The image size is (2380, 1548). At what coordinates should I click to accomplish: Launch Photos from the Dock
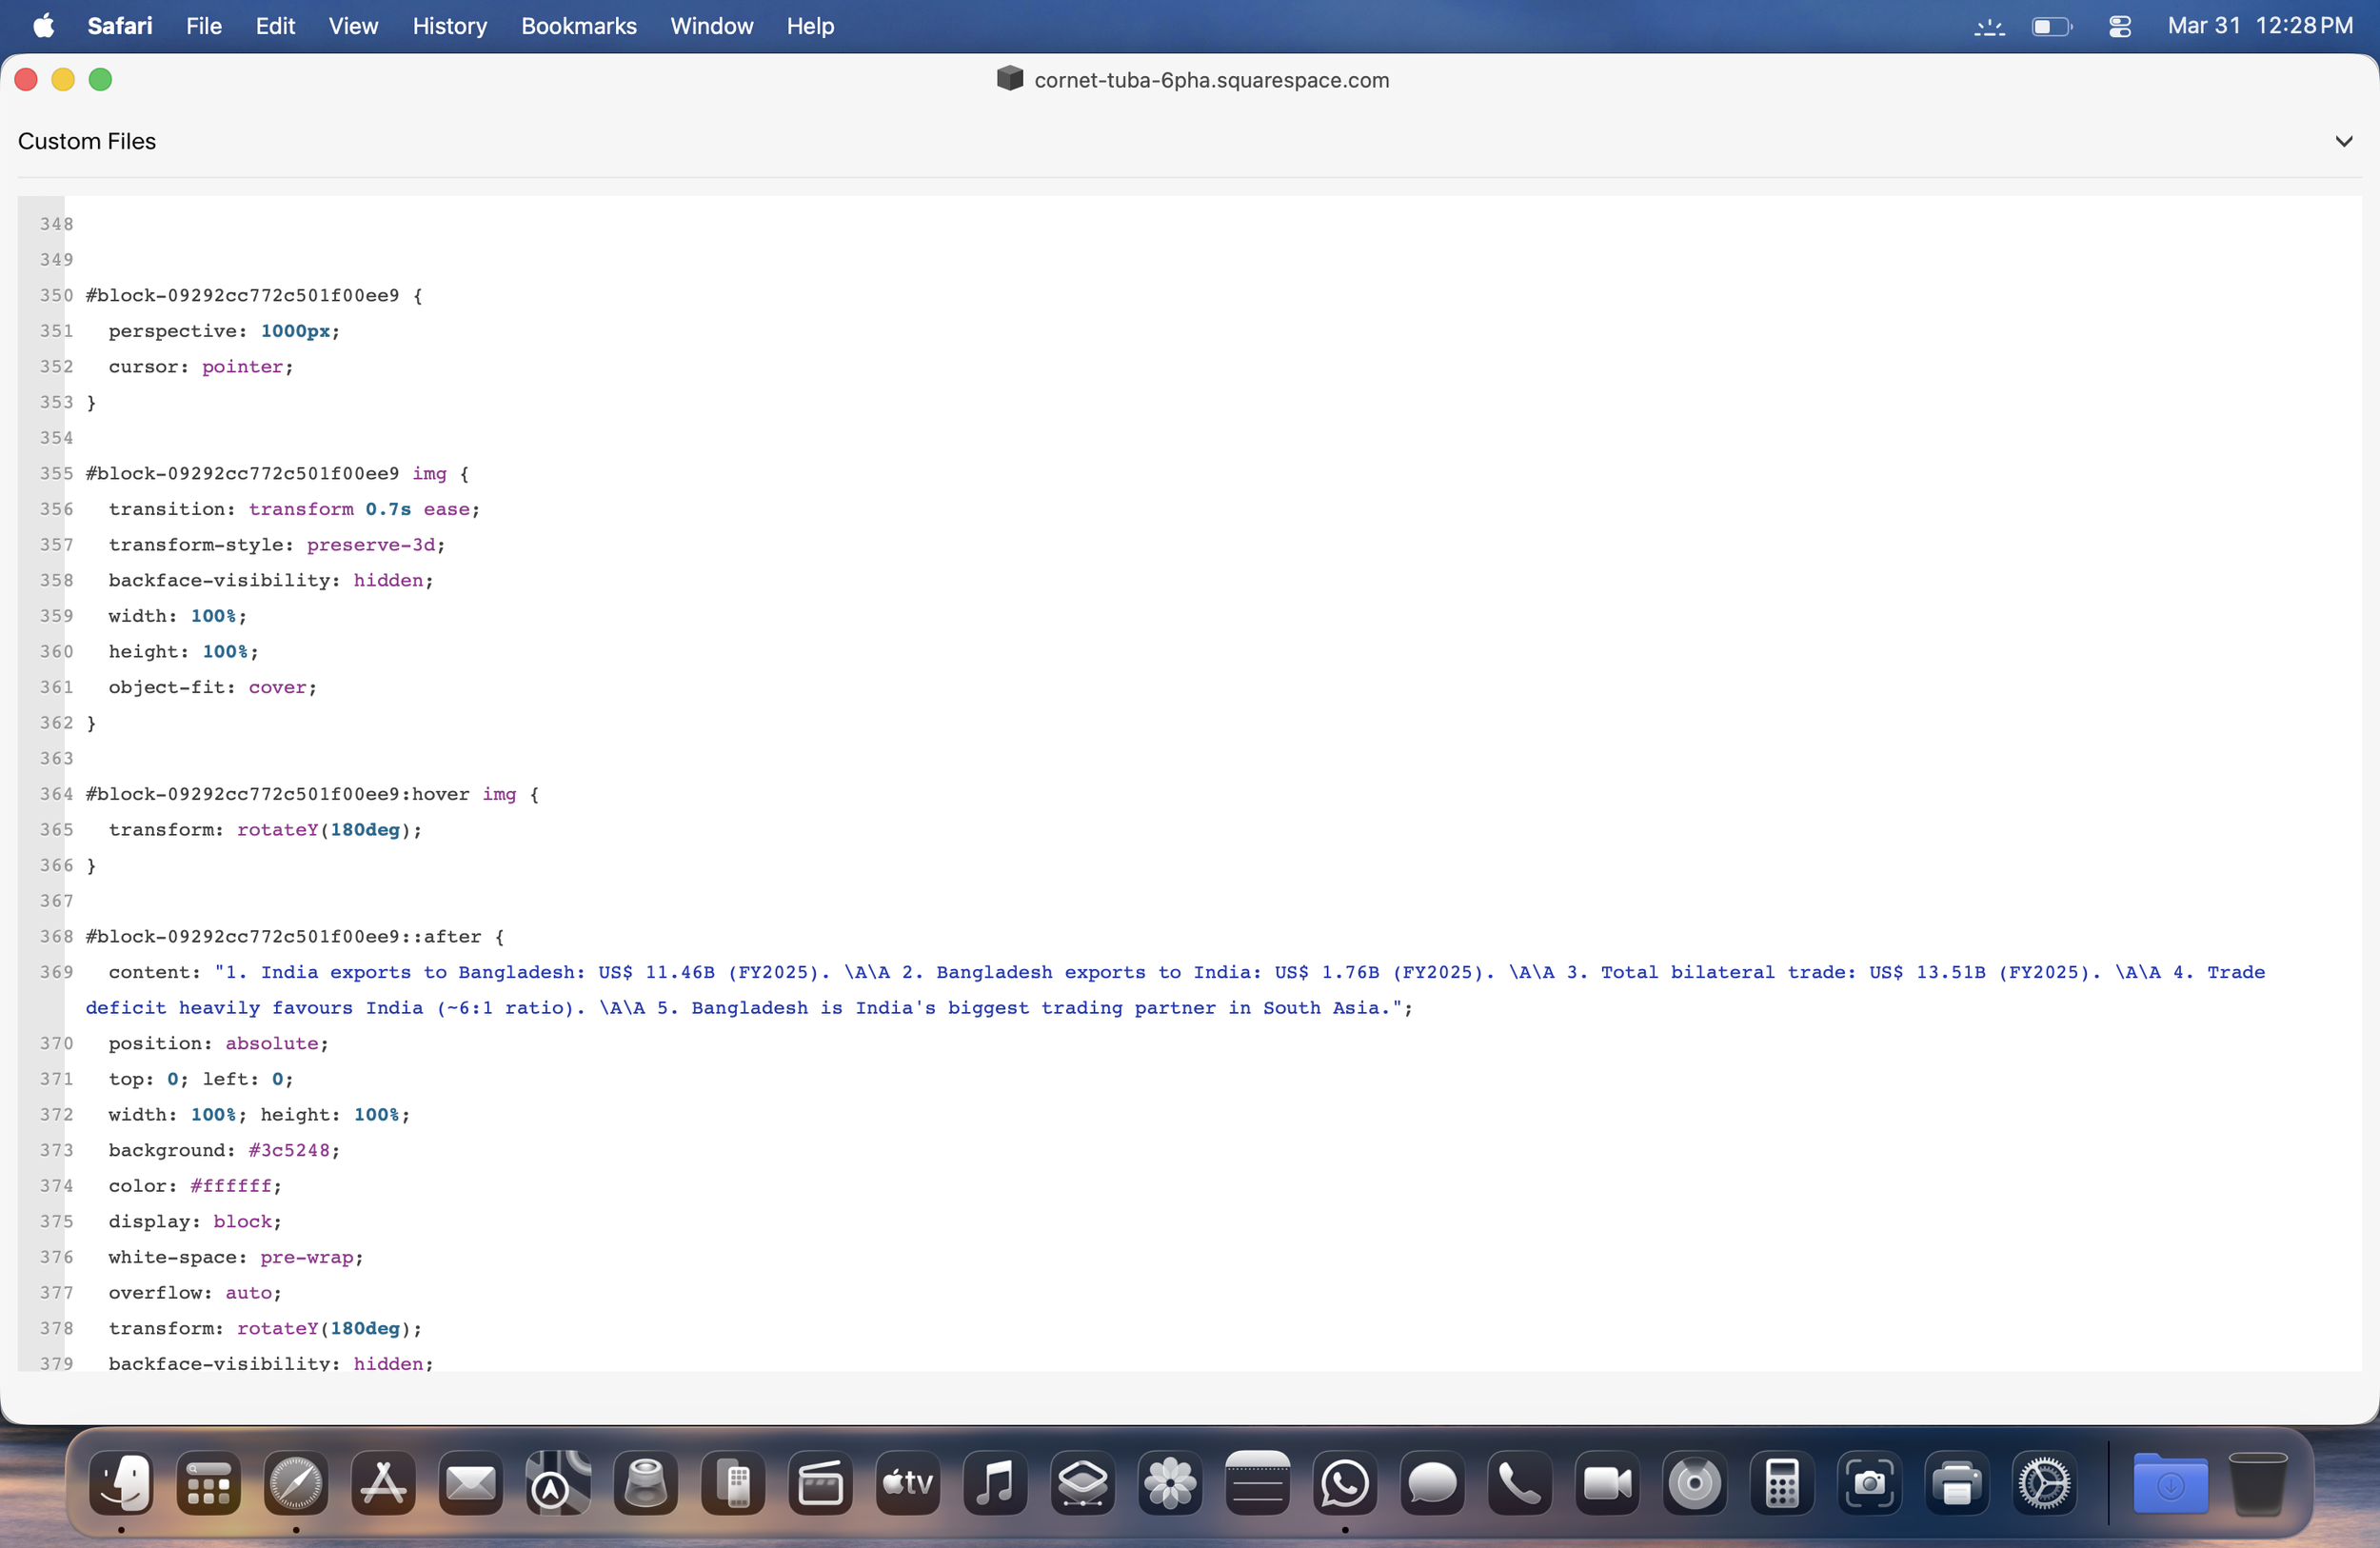(1168, 1484)
